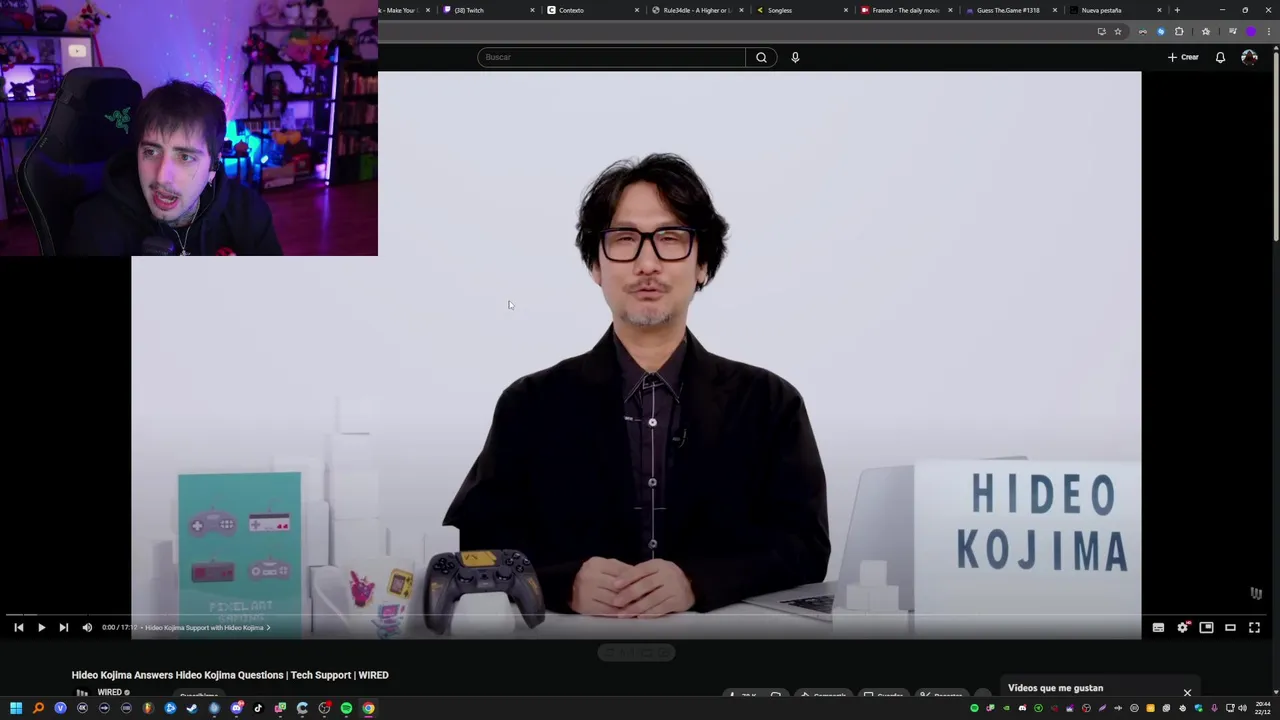Open YouTube notifications bell
This screenshot has width=1280, height=720.
point(1220,57)
